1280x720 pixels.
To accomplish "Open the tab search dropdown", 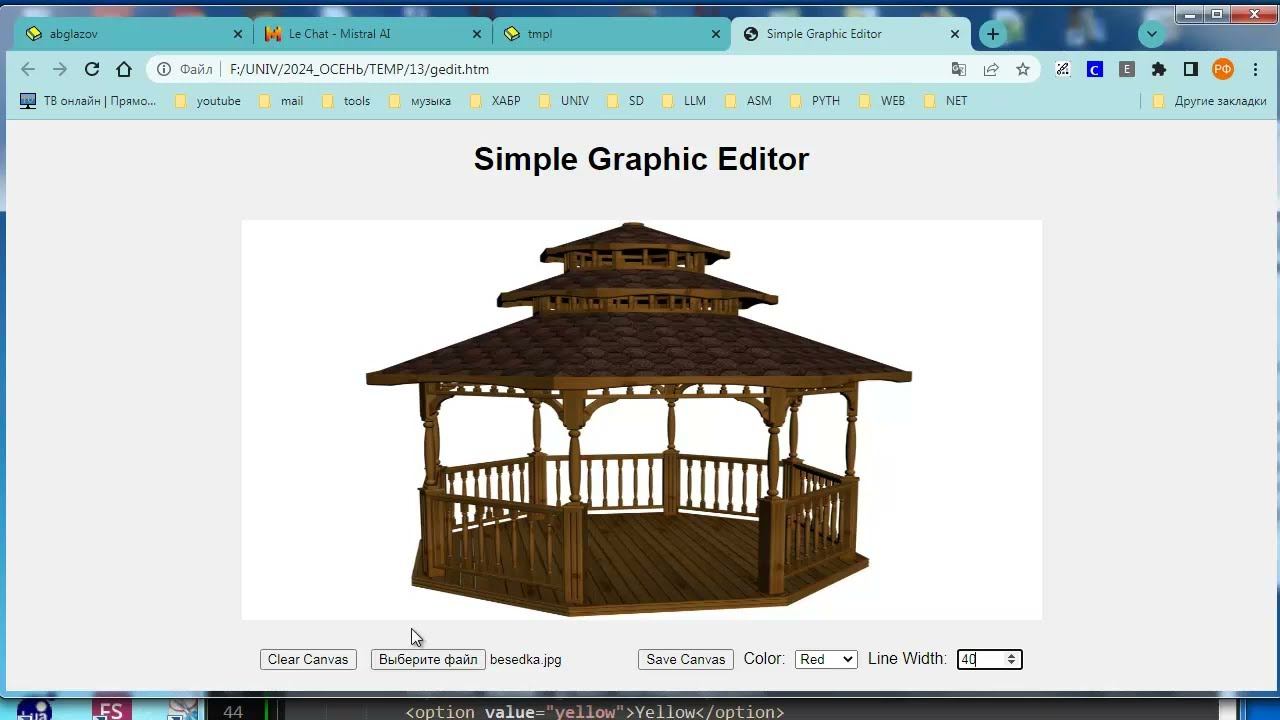I will pyautogui.click(x=1152, y=34).
